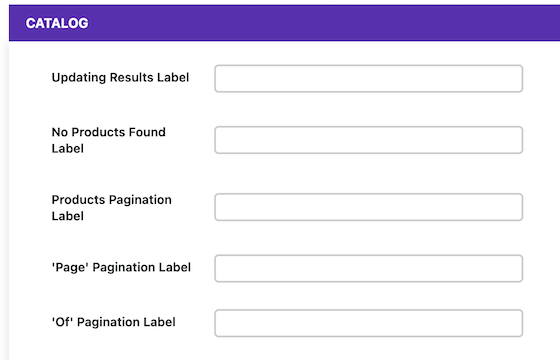Activate the 'Of' Pagination Label input field
Screen dimensions: 560x360
click(369, 323)
